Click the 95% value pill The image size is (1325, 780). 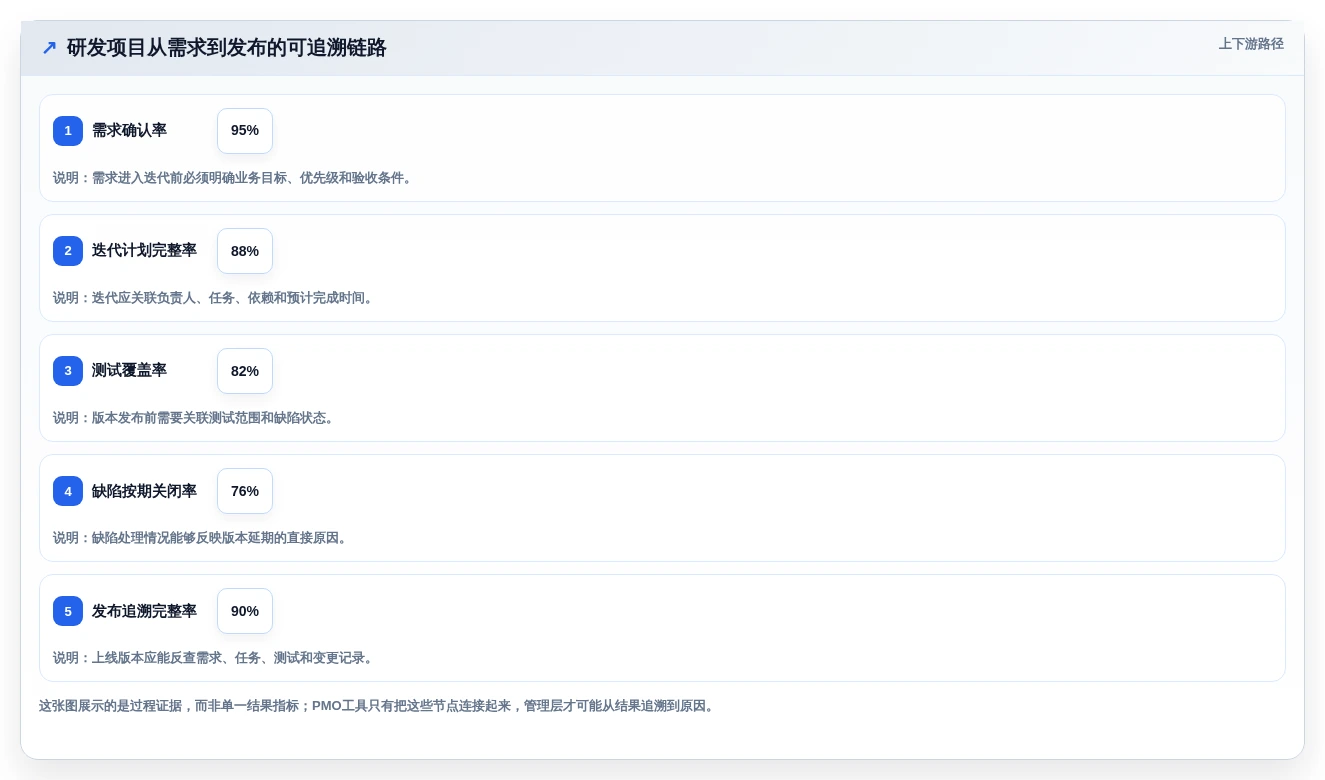(245, 131)
